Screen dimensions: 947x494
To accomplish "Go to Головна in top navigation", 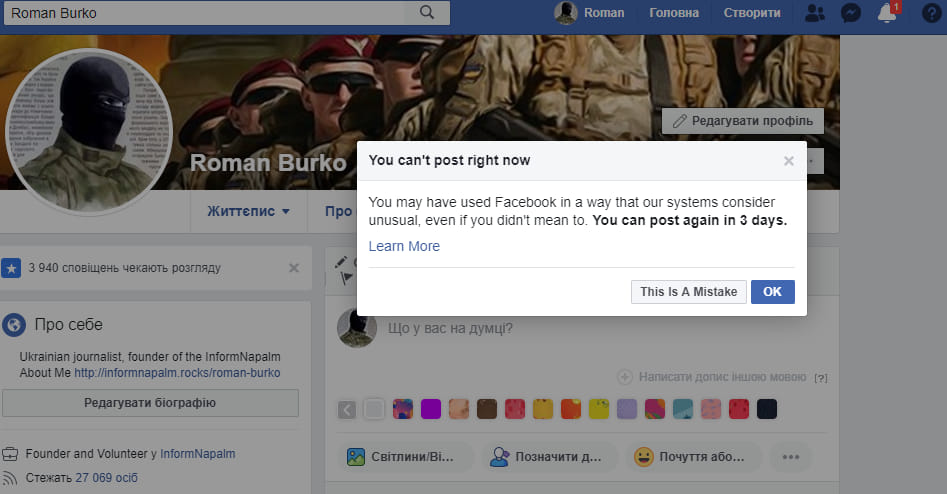I will pos(680,13).
